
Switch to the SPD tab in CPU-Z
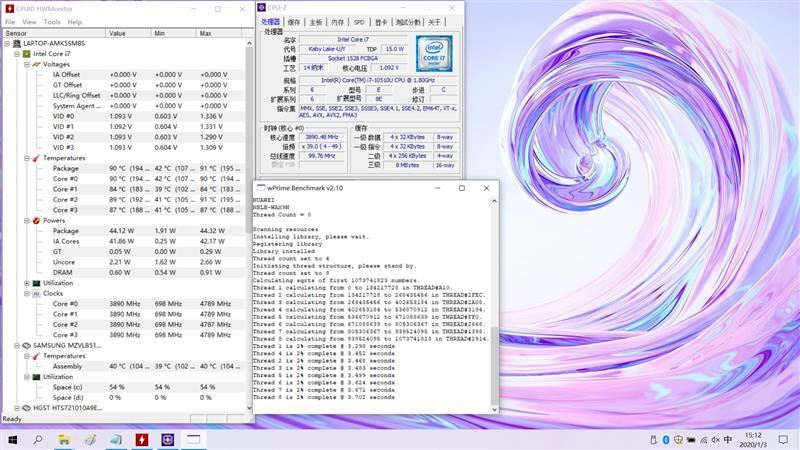tap(359, 22)
